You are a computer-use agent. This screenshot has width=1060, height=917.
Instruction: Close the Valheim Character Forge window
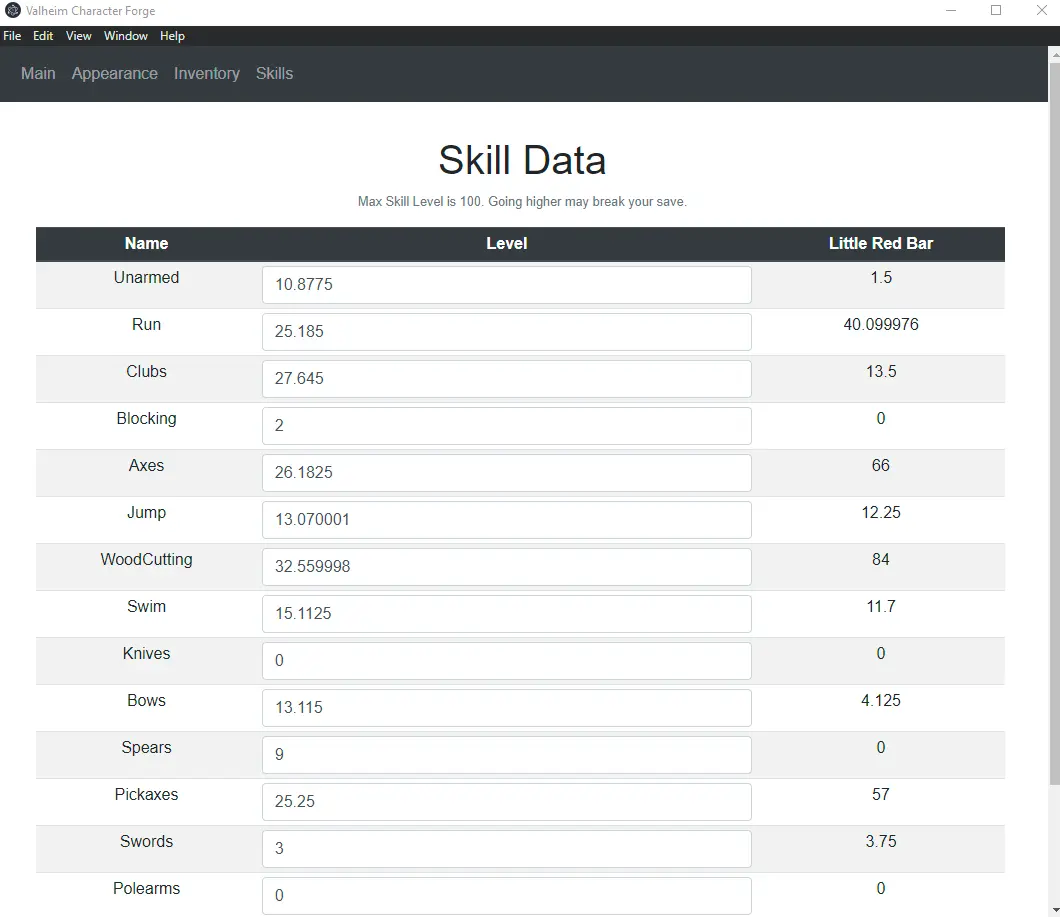[x=1041, y=10]
